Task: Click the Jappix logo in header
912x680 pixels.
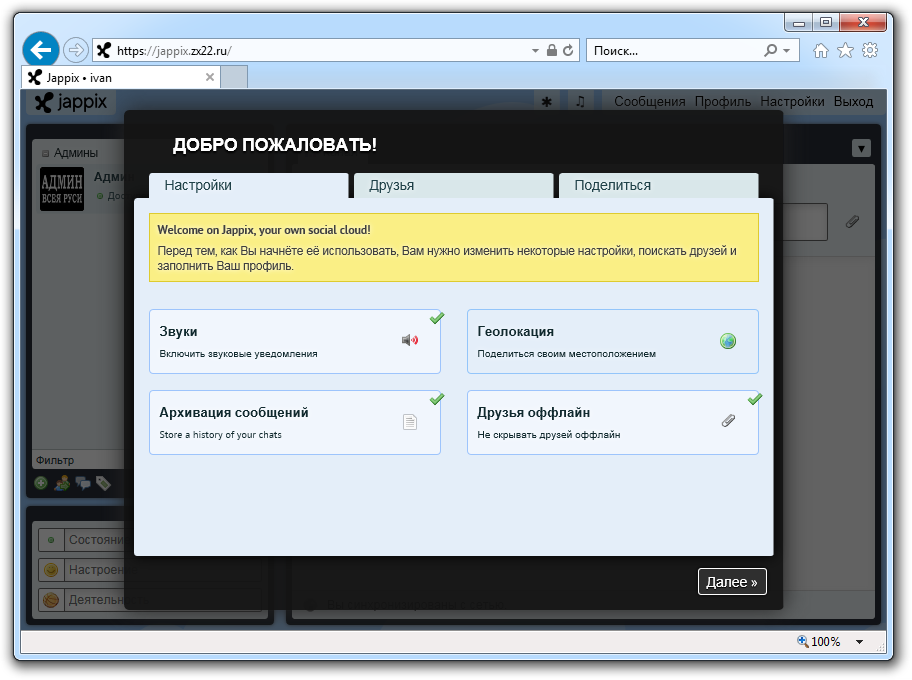Action: tap(71, 102)
